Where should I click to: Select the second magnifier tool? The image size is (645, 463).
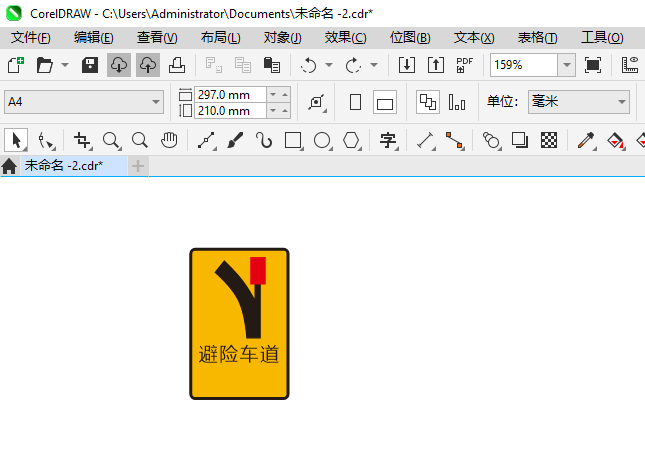[x=140, y=141]
